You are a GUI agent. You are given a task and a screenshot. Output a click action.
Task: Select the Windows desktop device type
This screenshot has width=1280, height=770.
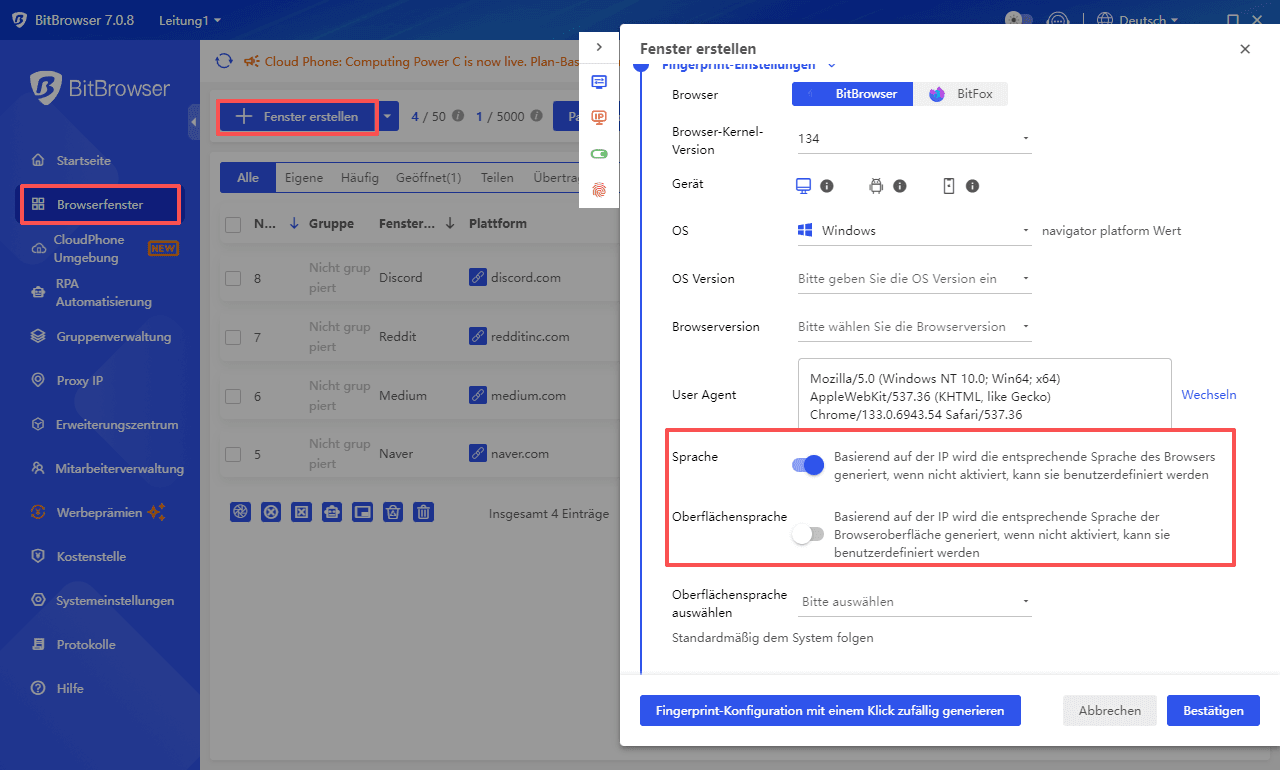806,185
